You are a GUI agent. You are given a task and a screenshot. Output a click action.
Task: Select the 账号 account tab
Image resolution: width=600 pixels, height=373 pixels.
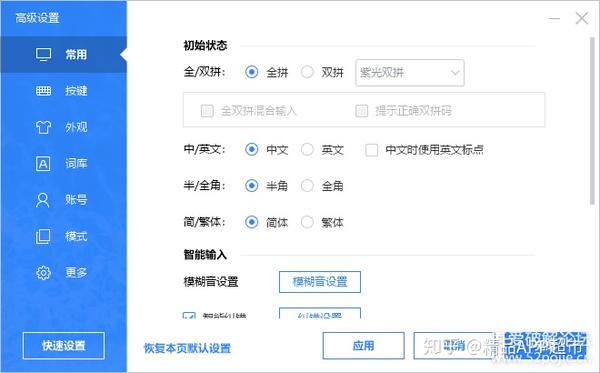[x=64, y=200]
